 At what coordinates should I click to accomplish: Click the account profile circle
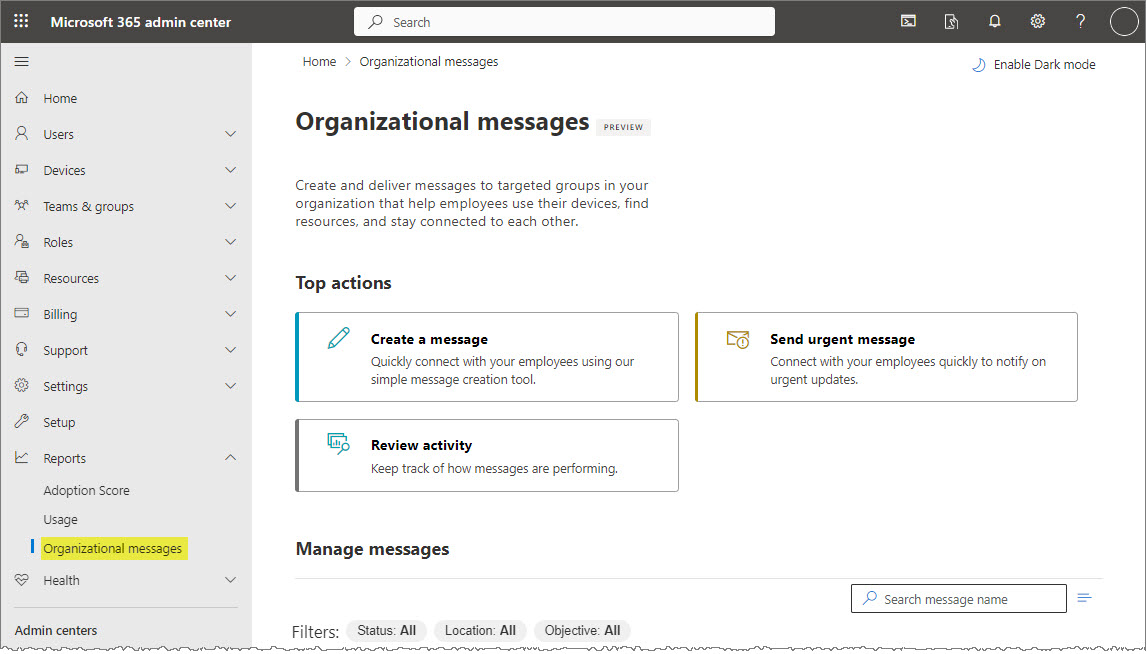pos(1123,21)
